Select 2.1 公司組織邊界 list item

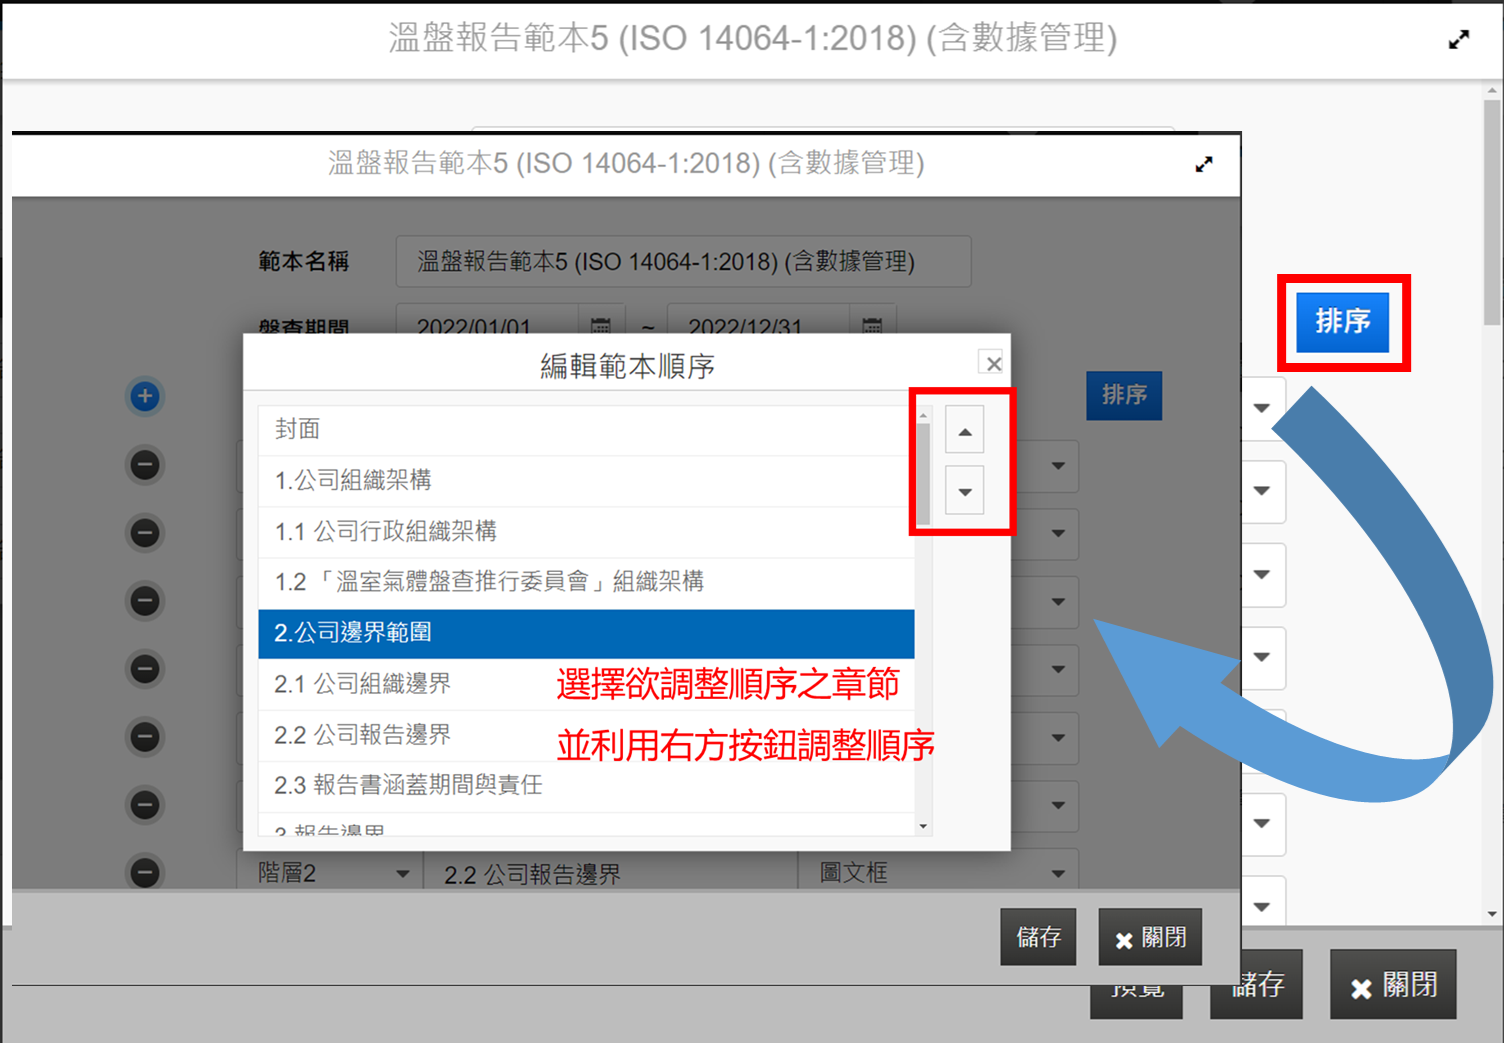tap(400, 684)
